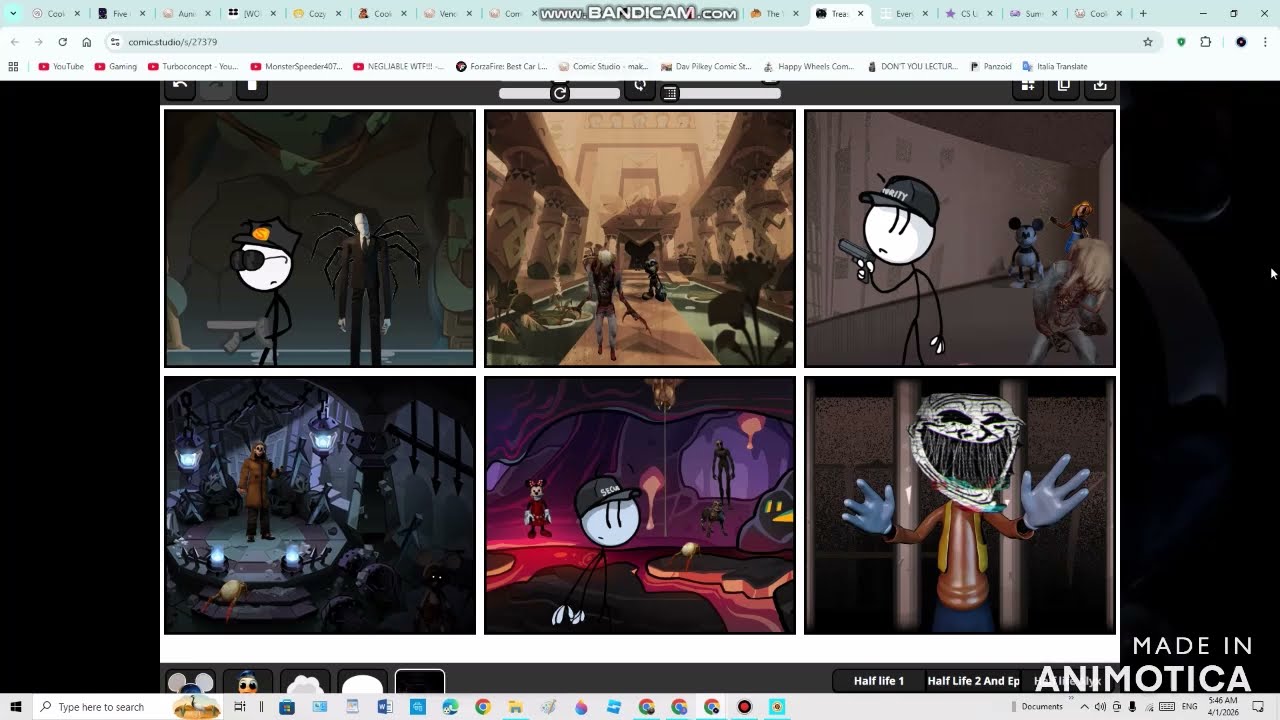
Task: Pick the sunglasses character thumbnail
Action: (x=248, y=682)
